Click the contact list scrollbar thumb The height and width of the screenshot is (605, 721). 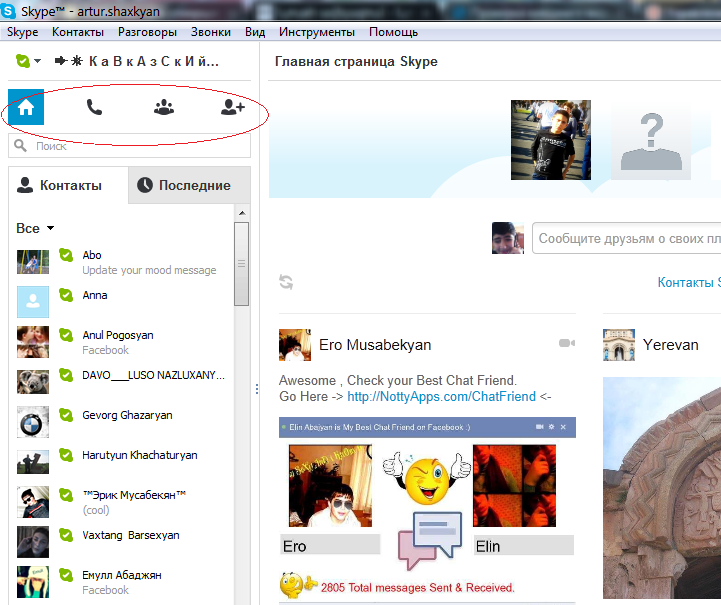(241, 265)
